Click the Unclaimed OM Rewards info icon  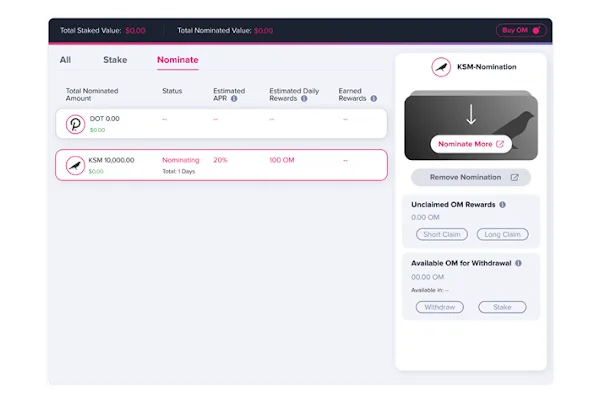point(502,205)
